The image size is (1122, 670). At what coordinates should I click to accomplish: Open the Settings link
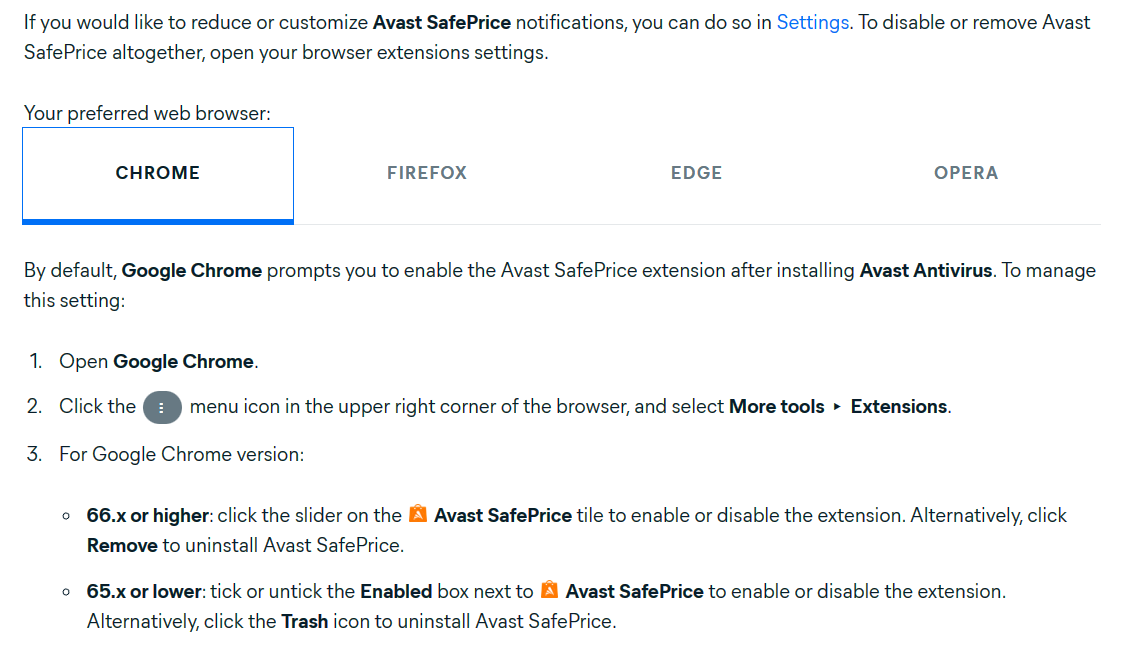812,22
